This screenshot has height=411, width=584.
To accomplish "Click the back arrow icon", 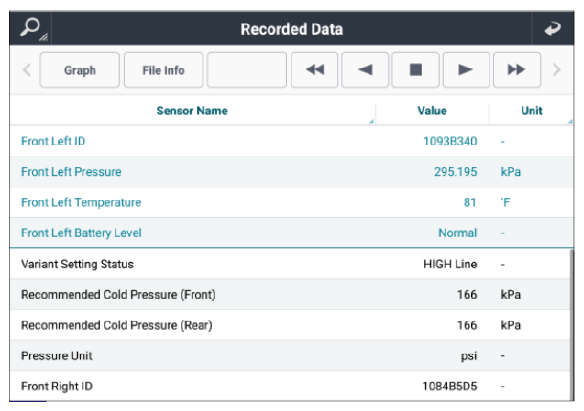I will (552, 29).
